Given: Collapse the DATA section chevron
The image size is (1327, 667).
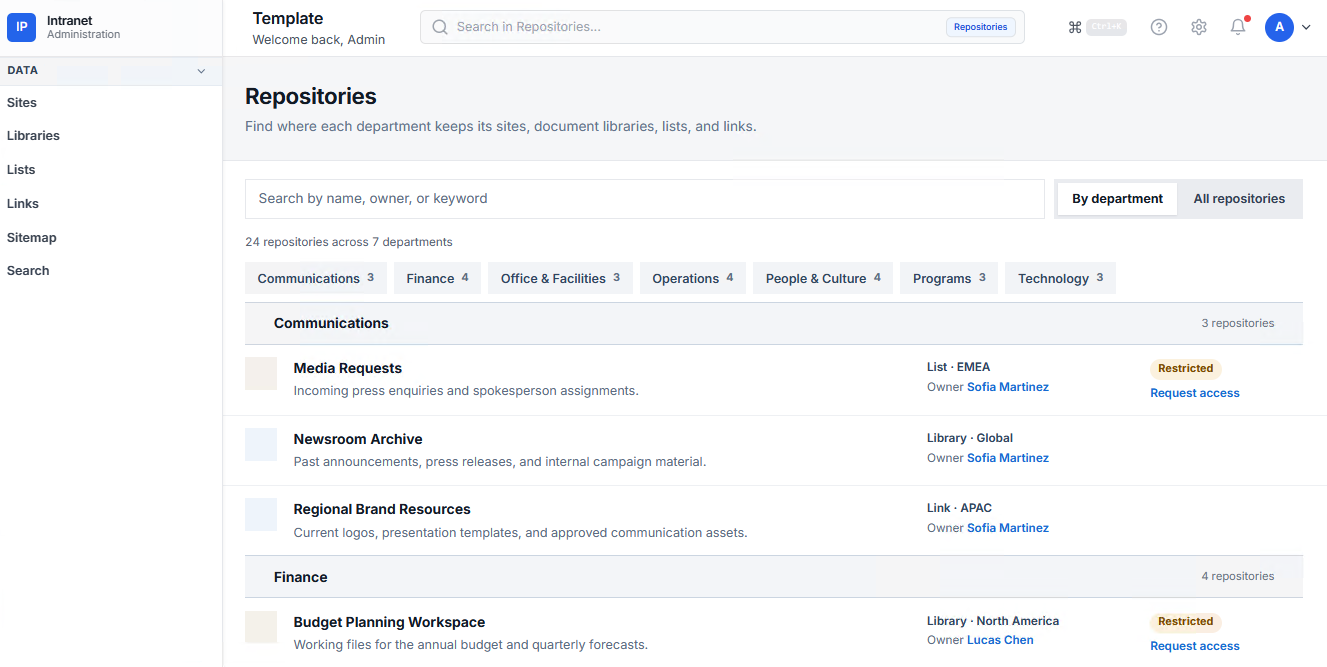Looking at the screenshot, I should [201, 71].
